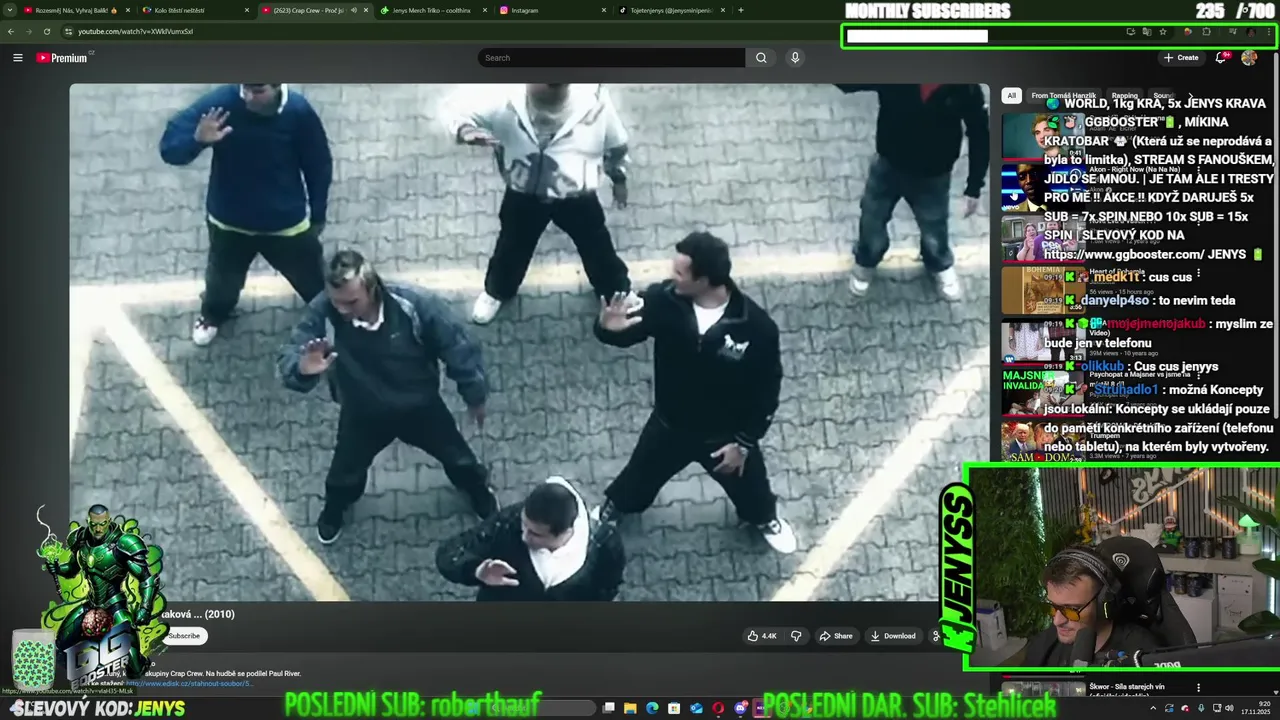
Task: Close the Instagram tab
Action: tap(604, 10)
